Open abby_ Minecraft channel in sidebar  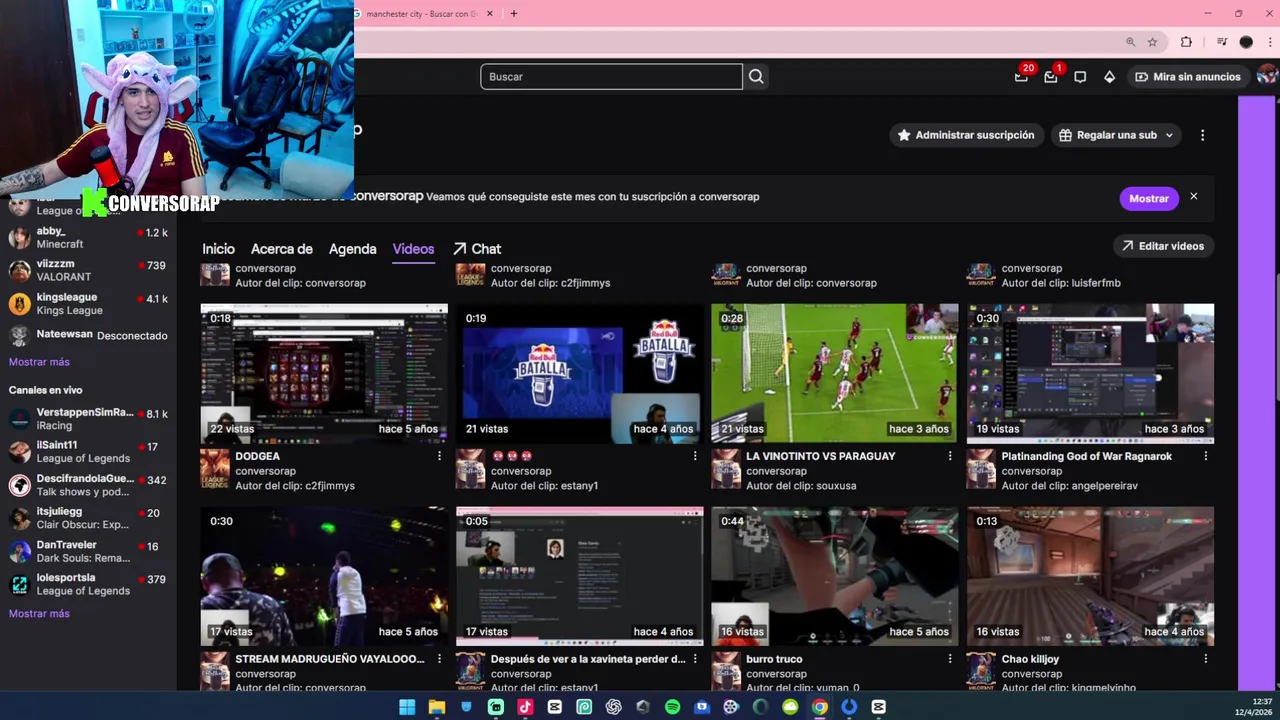88,238
